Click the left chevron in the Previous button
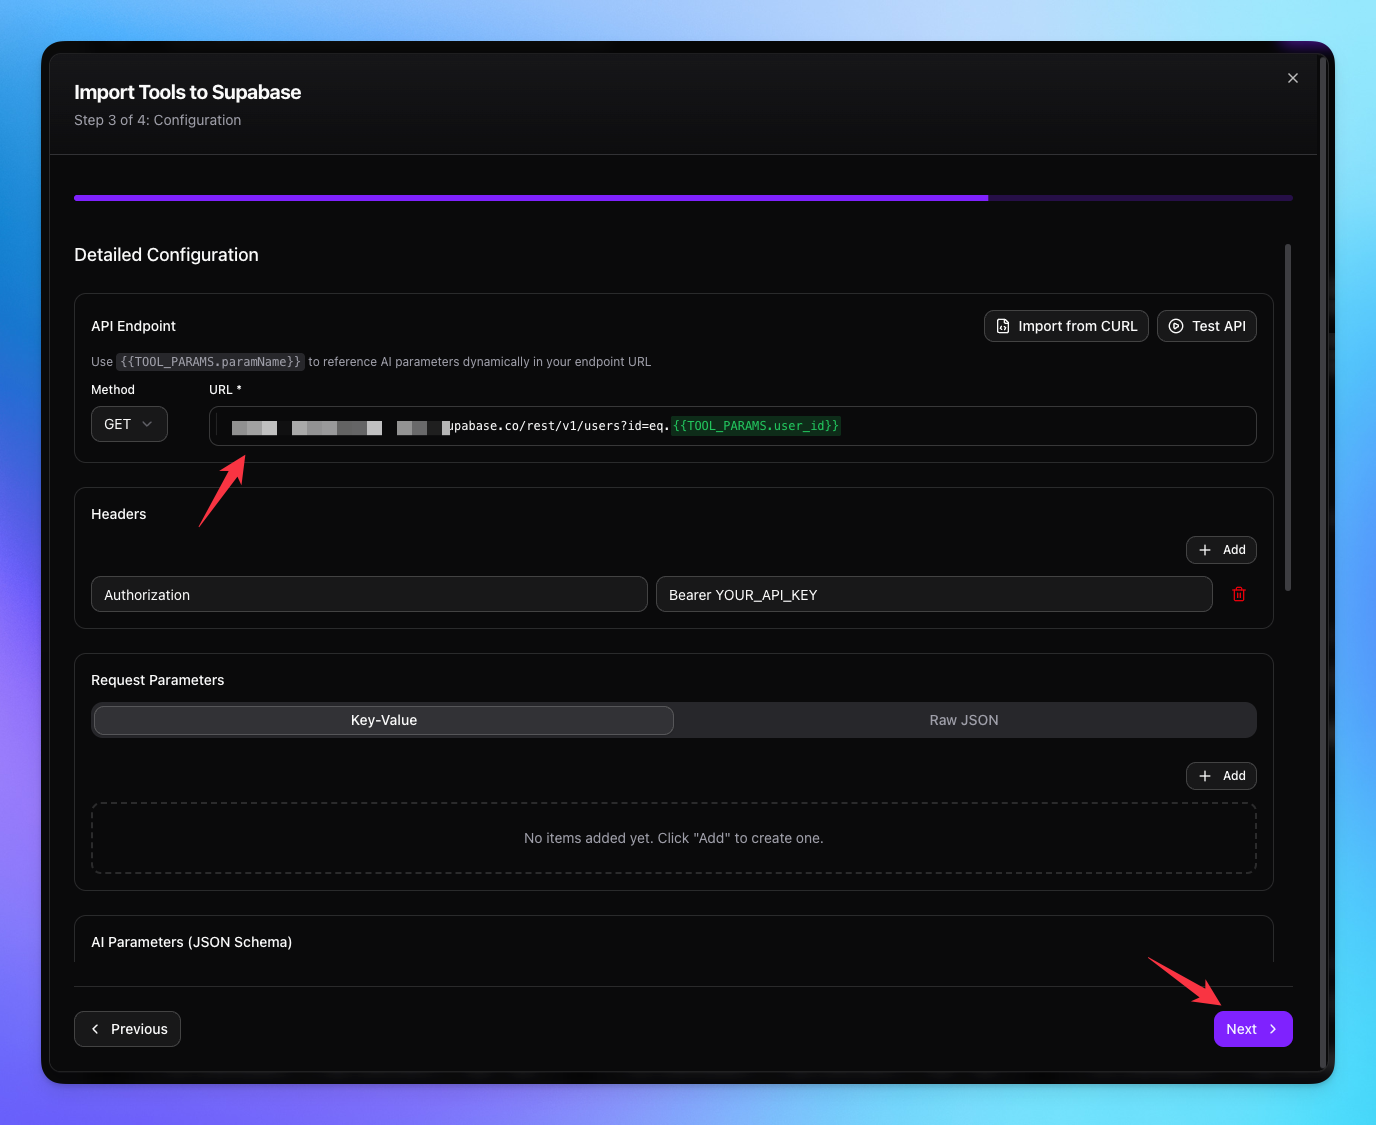This screenshot has width=1376, height=1125. 95,1029
